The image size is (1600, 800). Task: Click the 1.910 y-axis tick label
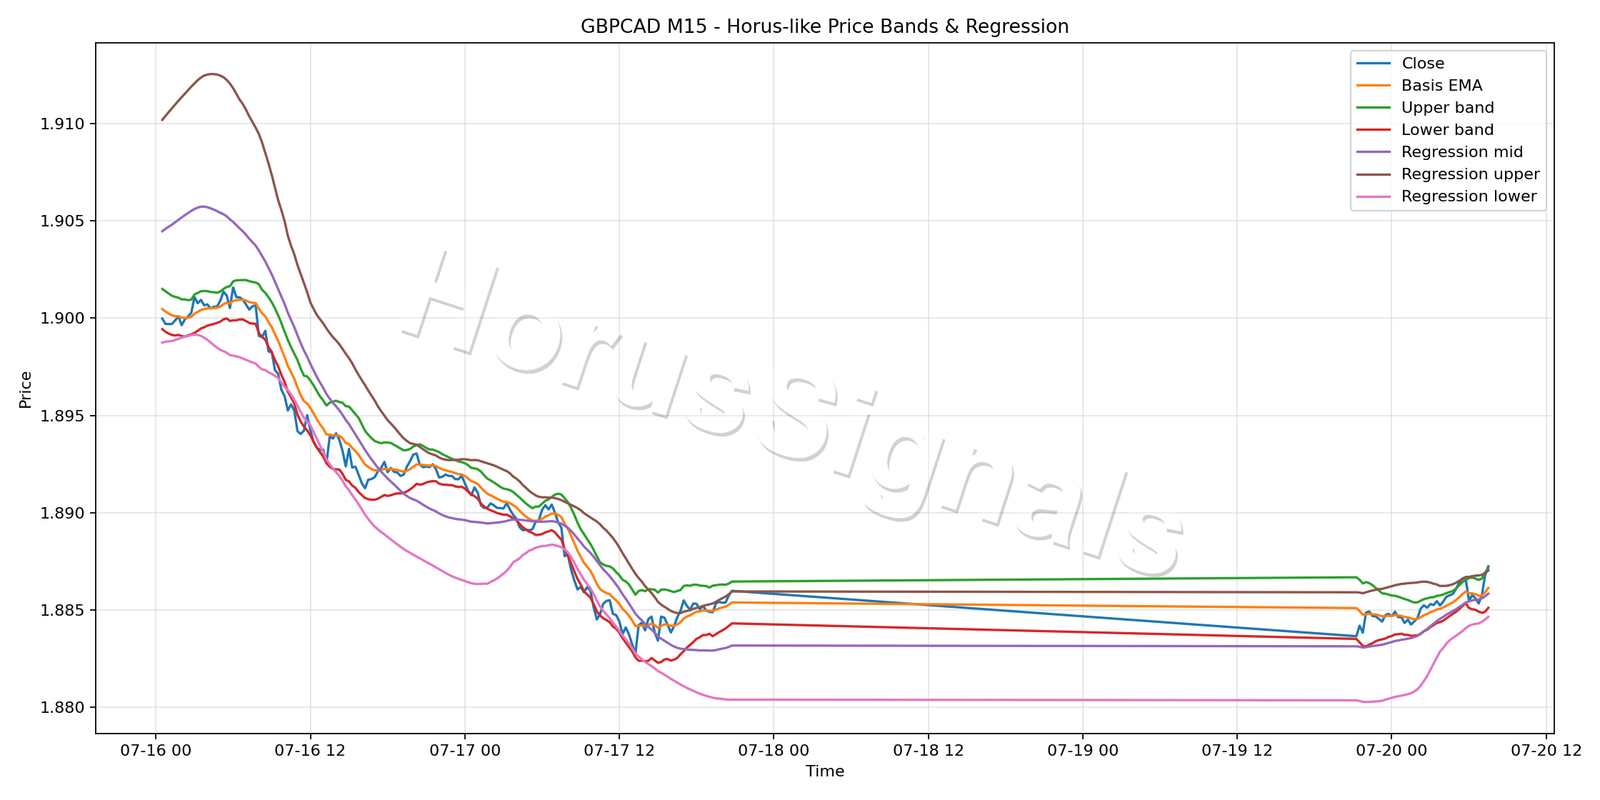[62, 124]
